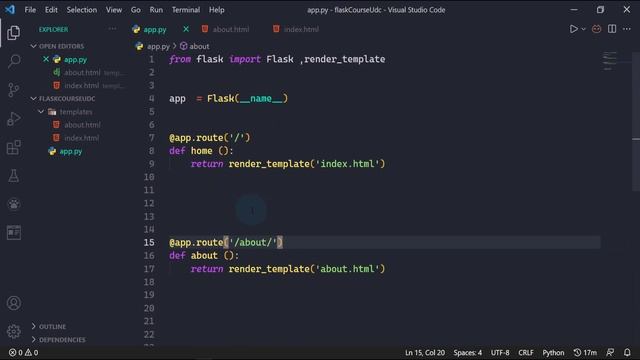Click the VS Code logo icon
The height and width of the screenshot is (360, 640).
point(10,9)
